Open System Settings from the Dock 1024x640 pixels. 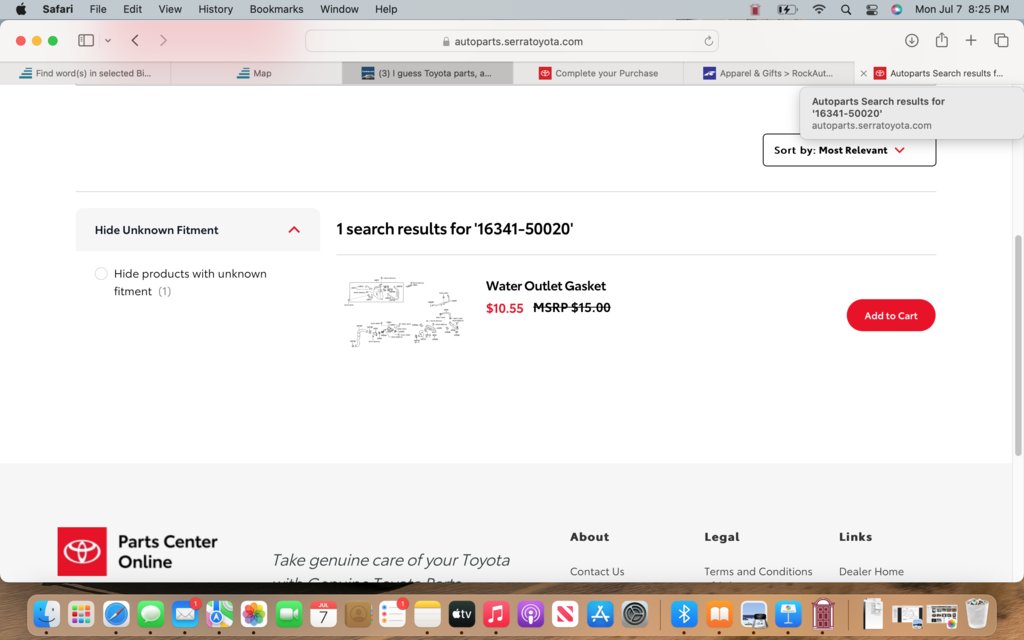pyautogui.click(x=634, y=614)
